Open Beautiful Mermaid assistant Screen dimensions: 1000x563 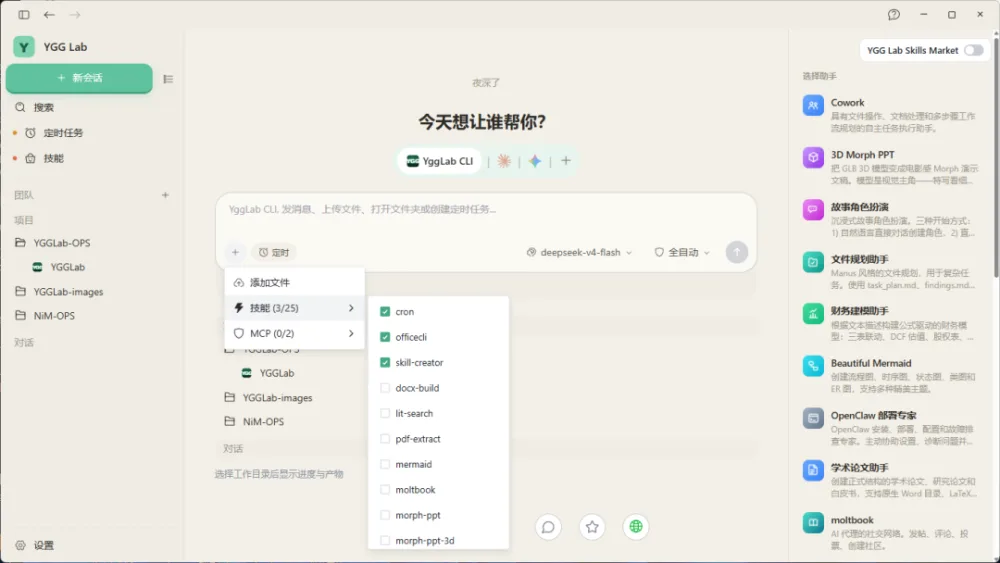pyautogui.click(x=890, y=376)
